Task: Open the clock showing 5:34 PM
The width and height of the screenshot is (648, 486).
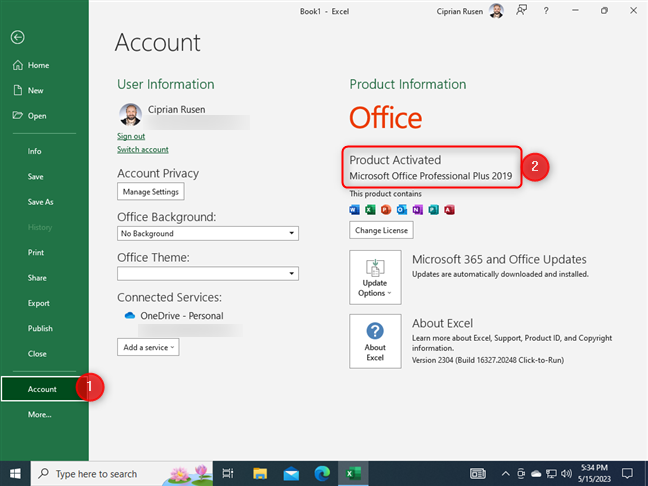Action: coord(594,474)
